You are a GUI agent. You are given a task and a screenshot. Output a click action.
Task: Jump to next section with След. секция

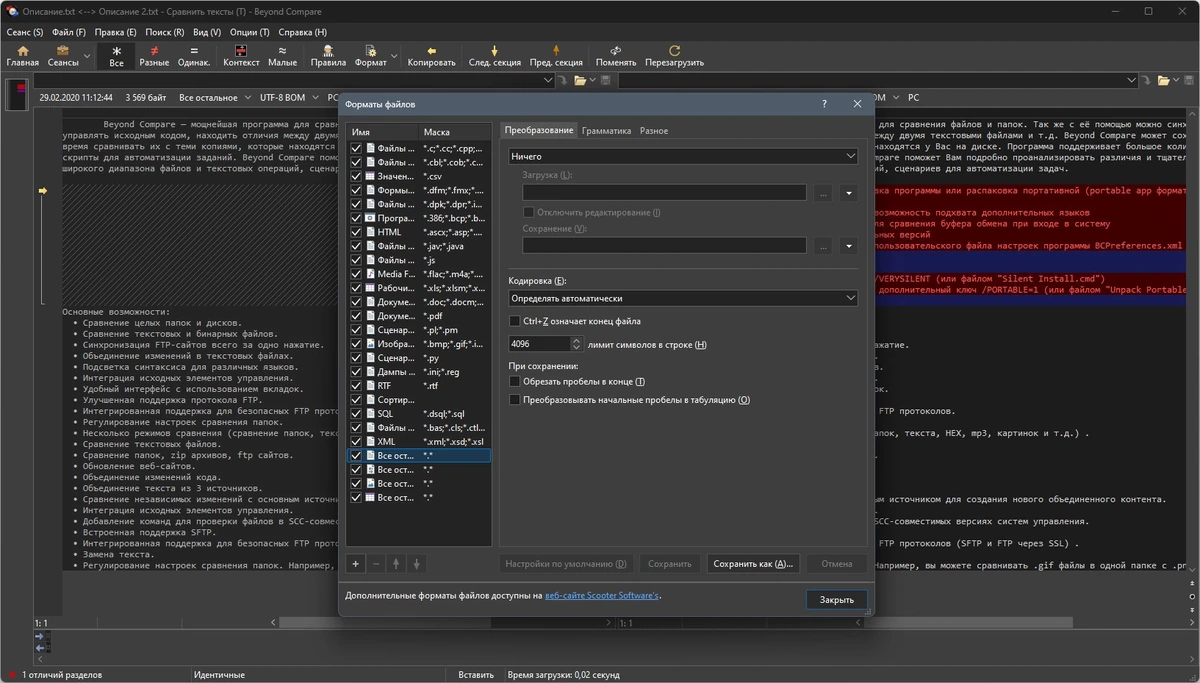coord(494,56)
